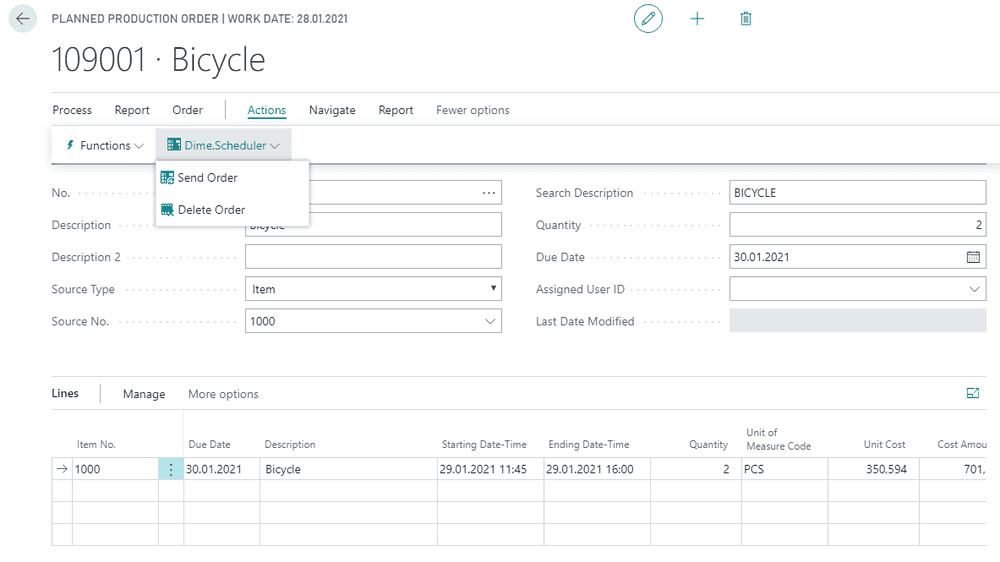Click the back arrow icon

coord(22,18)
